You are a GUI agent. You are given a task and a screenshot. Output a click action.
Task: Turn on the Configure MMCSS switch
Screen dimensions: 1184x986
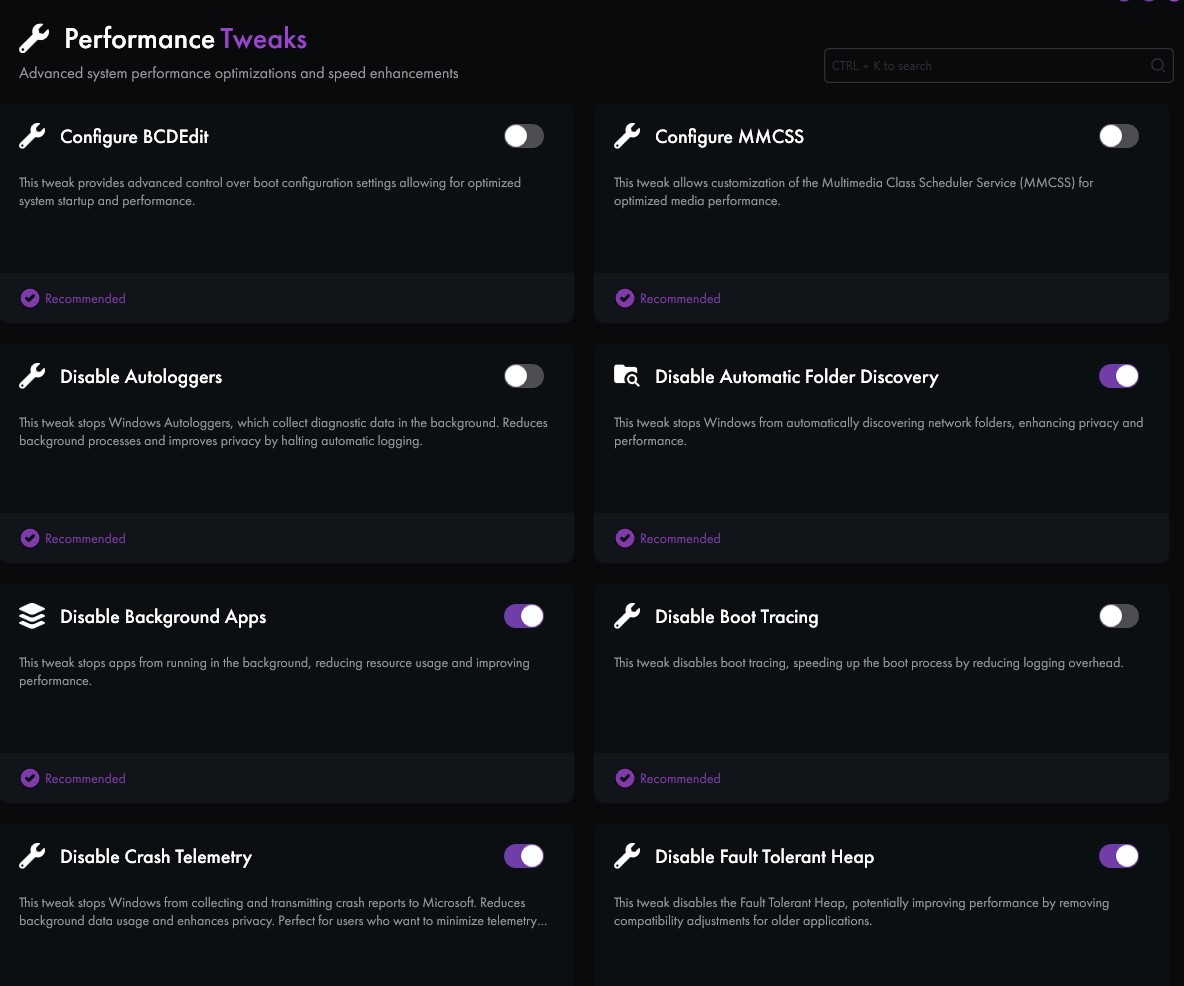click(1118, 136)
